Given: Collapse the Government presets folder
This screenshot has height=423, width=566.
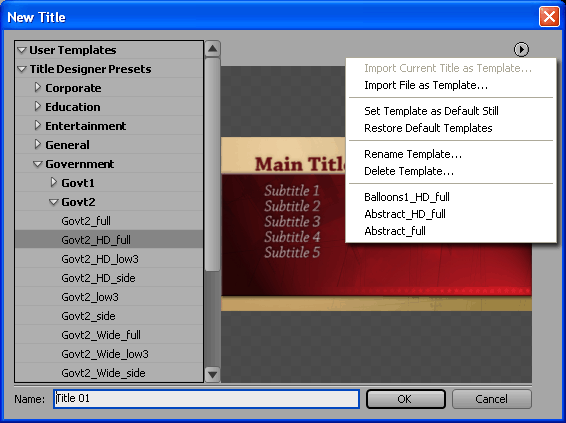Looking at the screenshot, I should click(x=38, y=164).
